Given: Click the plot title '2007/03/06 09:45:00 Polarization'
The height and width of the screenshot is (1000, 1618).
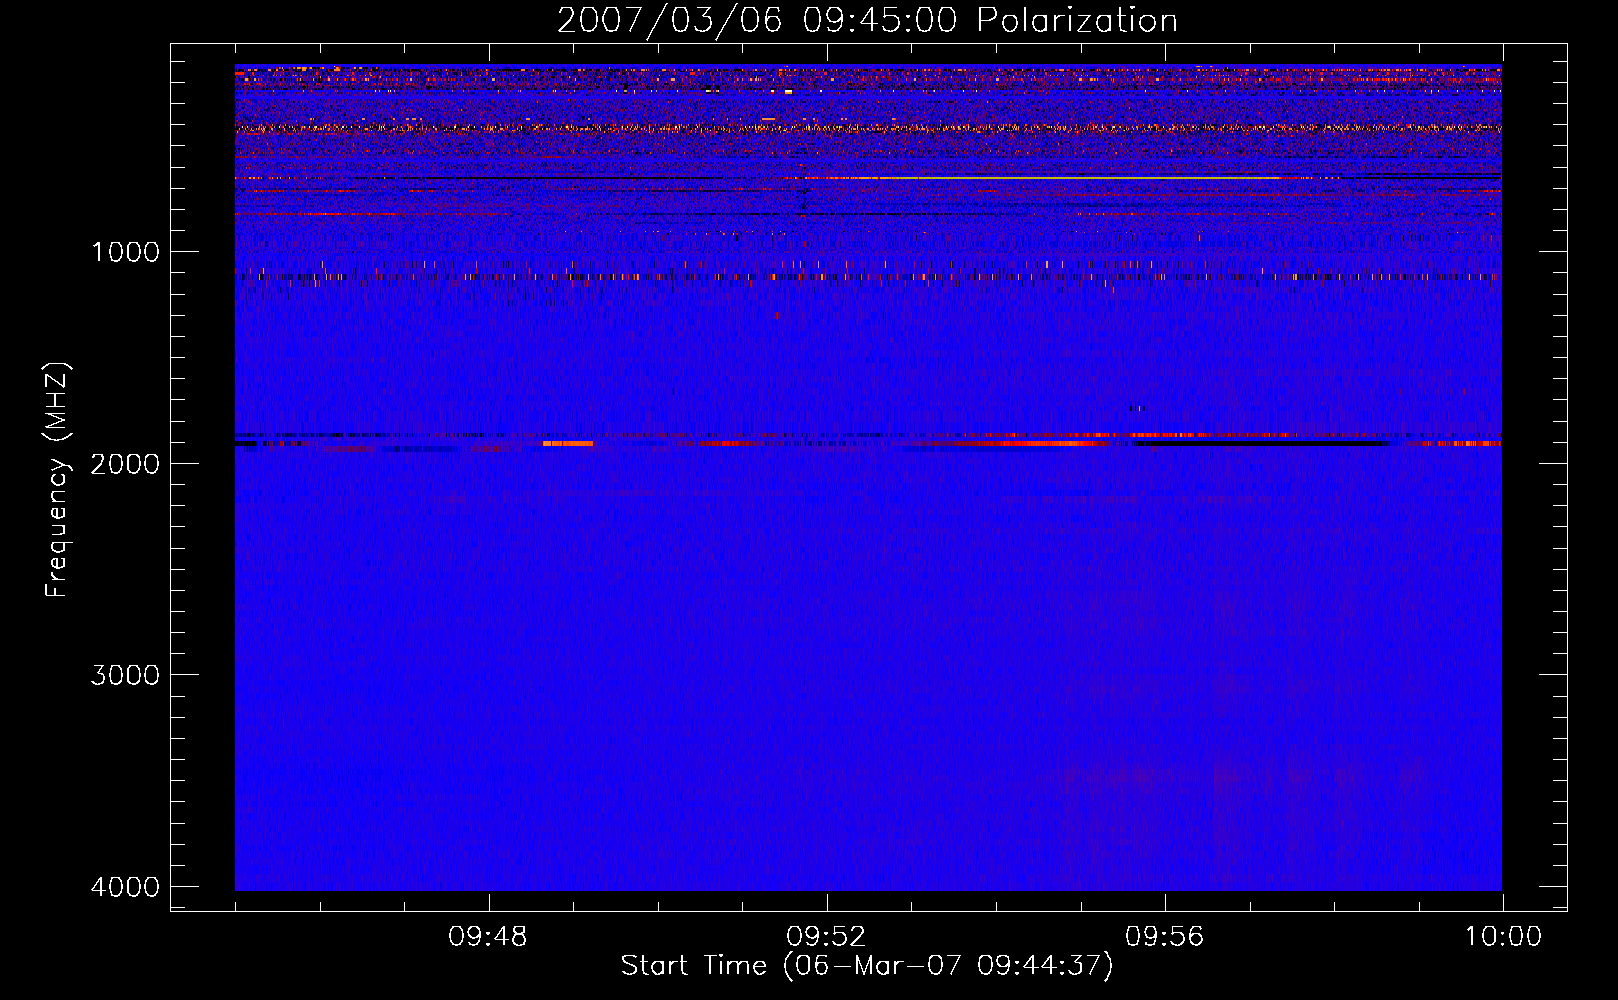Looking at the screenshot, I should [x=867, y=20].
